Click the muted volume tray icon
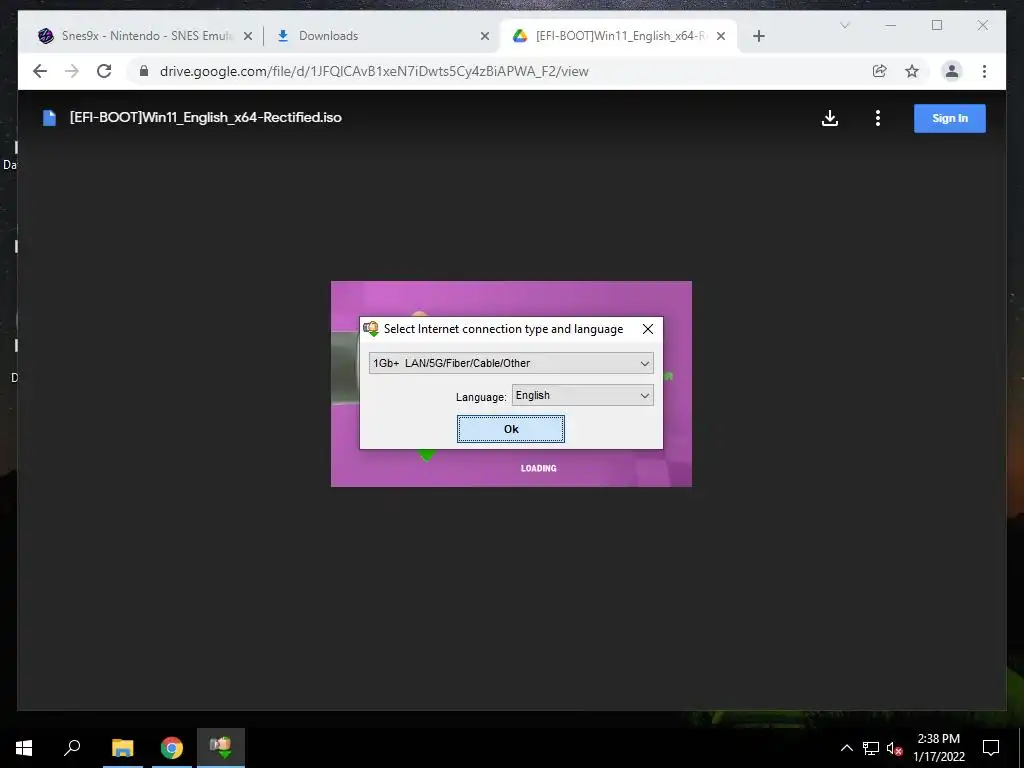Screen dimensions: 1024x768 894,748
